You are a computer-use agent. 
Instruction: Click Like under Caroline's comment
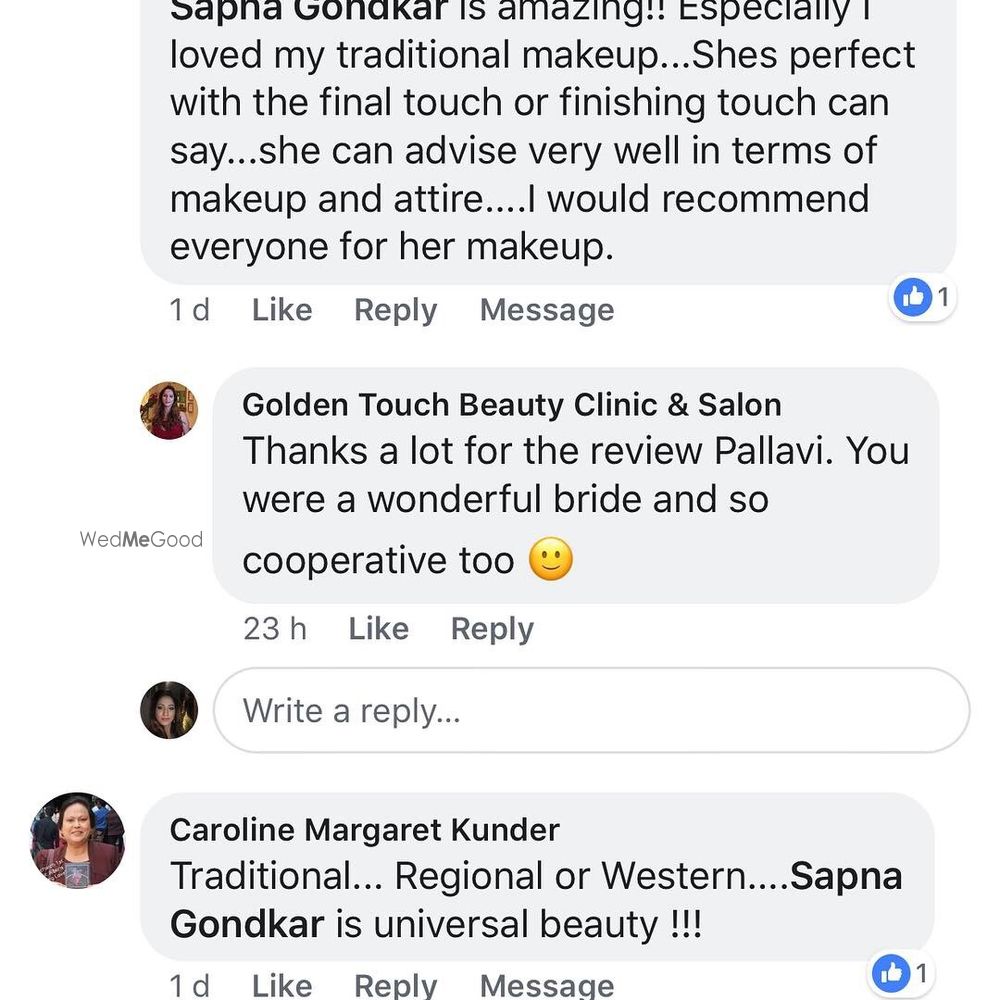point(281,985)
